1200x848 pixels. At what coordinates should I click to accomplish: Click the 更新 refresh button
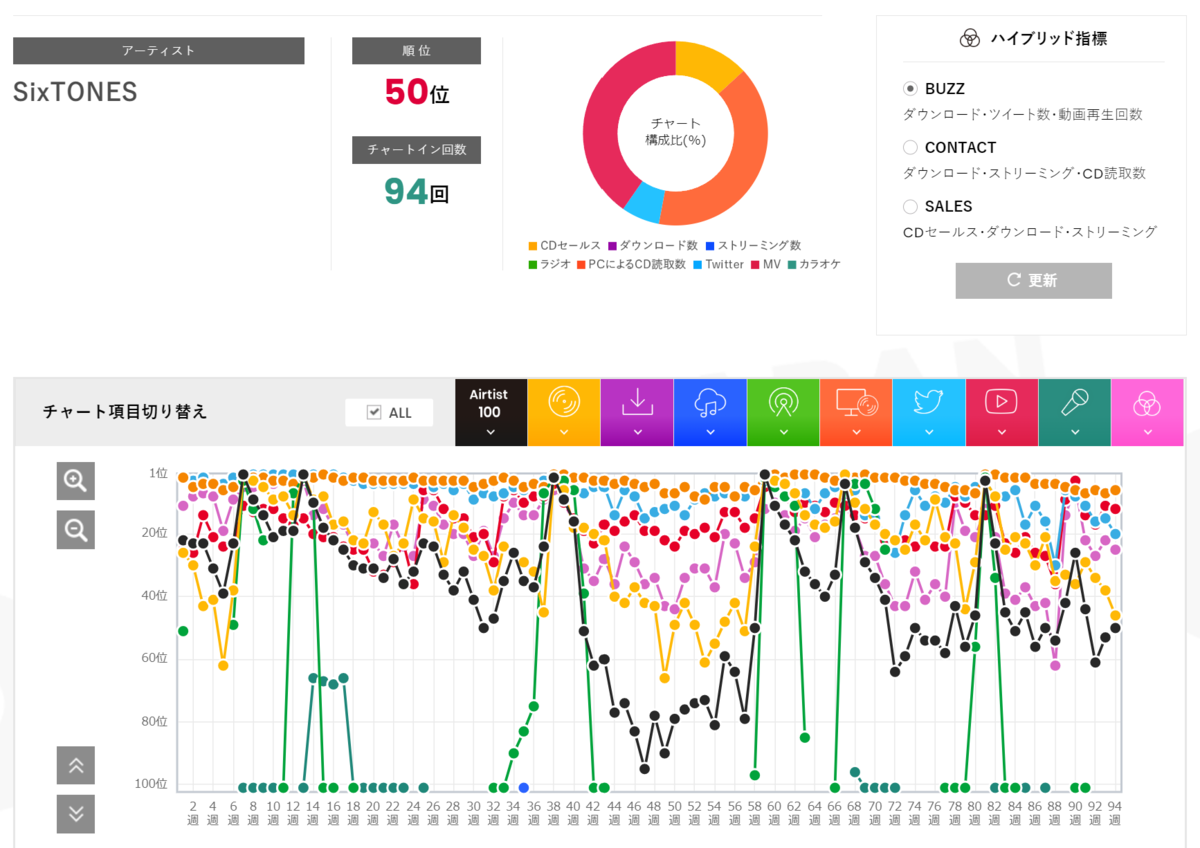click(x=1033, y=280)
